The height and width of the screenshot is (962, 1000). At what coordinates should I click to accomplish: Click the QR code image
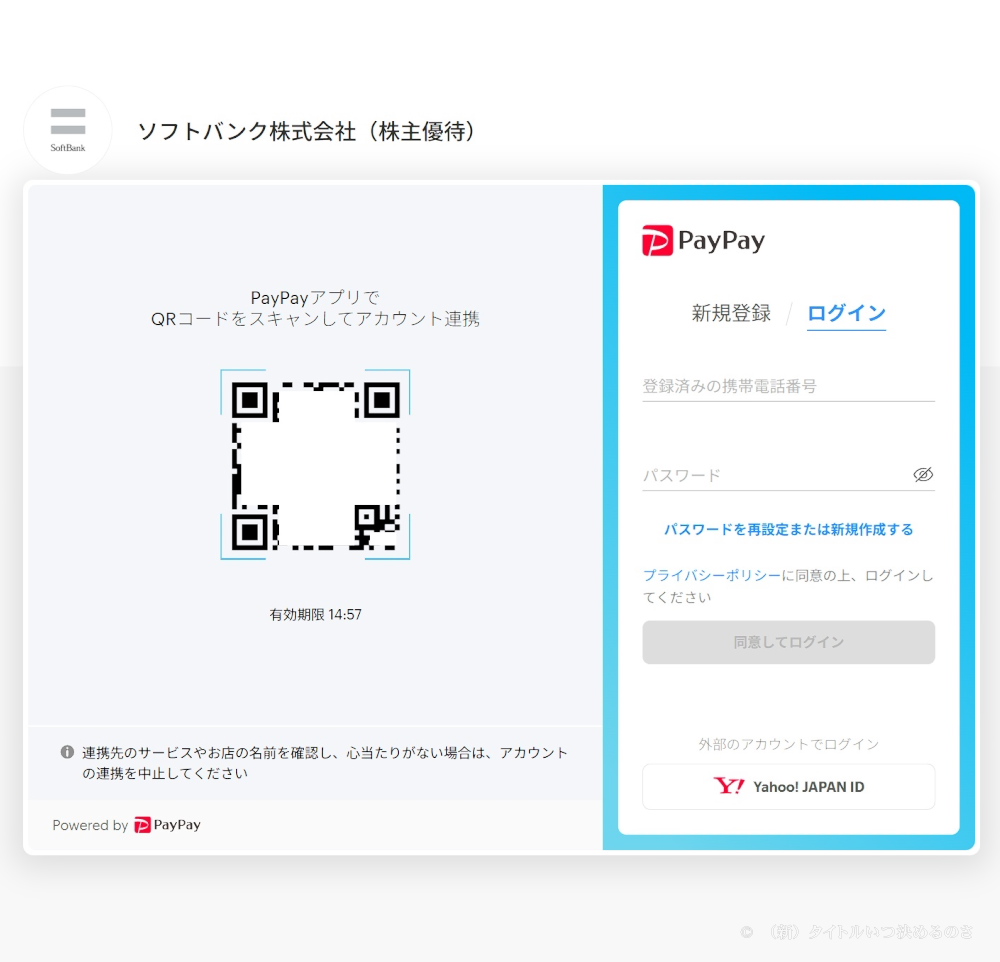tap(315, 464)
